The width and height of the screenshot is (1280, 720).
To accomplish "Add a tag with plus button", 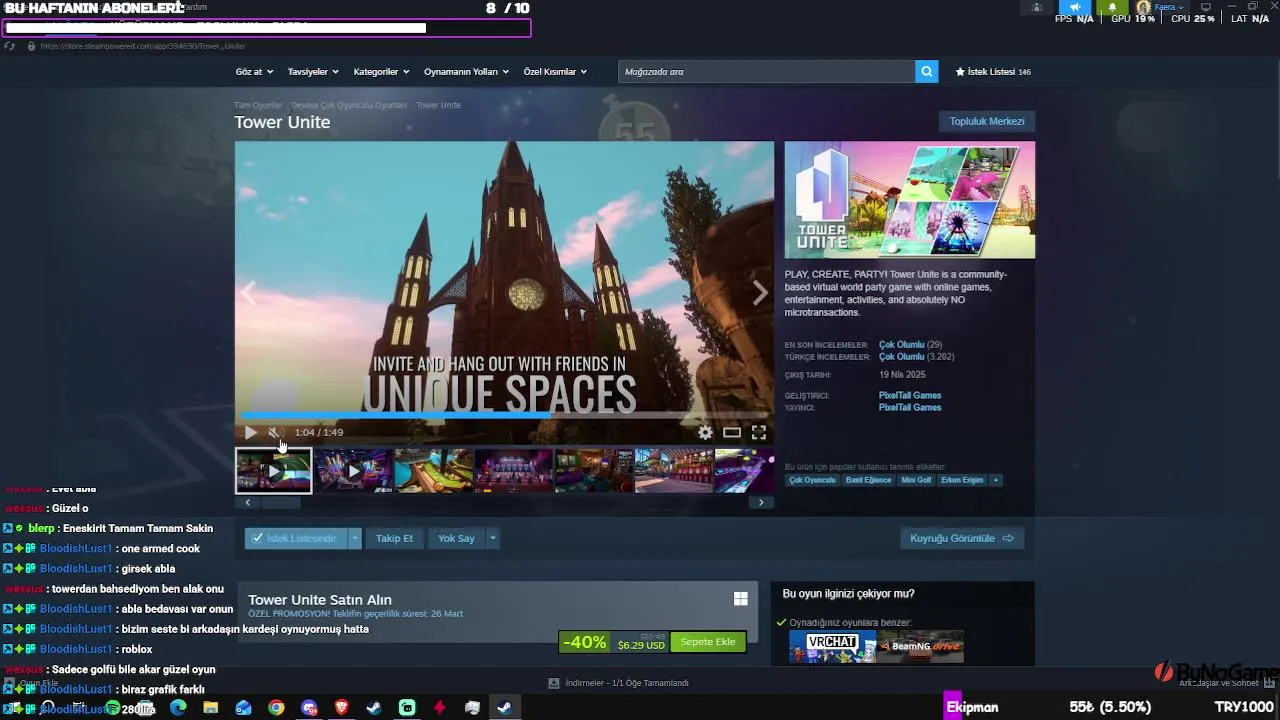I will (996, 480).
